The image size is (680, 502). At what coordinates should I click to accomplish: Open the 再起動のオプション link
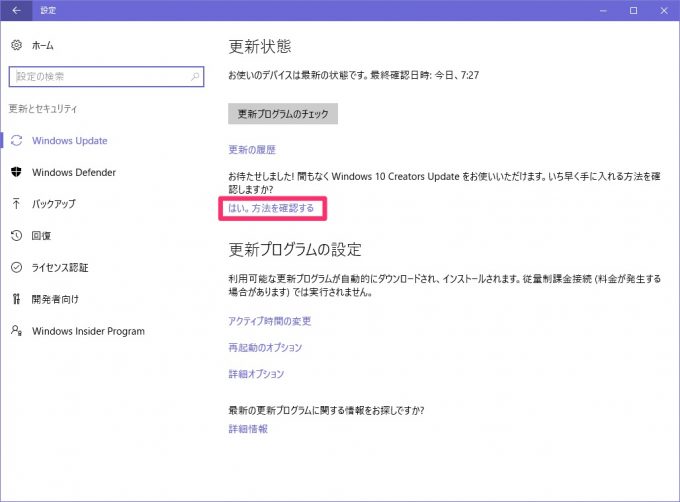tap(265, 347)
